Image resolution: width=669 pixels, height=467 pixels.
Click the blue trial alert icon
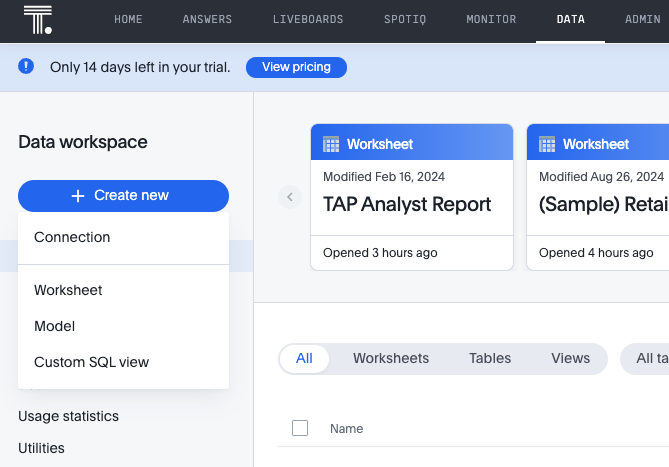26,67
